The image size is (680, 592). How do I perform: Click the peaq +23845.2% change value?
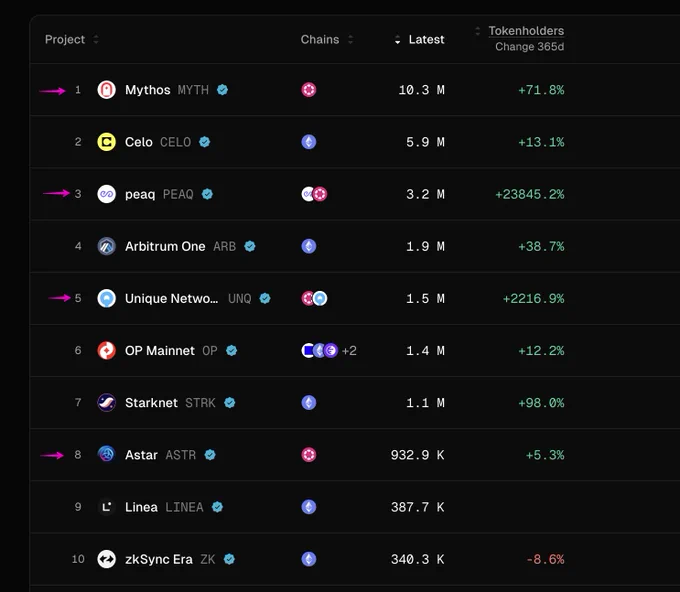point(530,194)
